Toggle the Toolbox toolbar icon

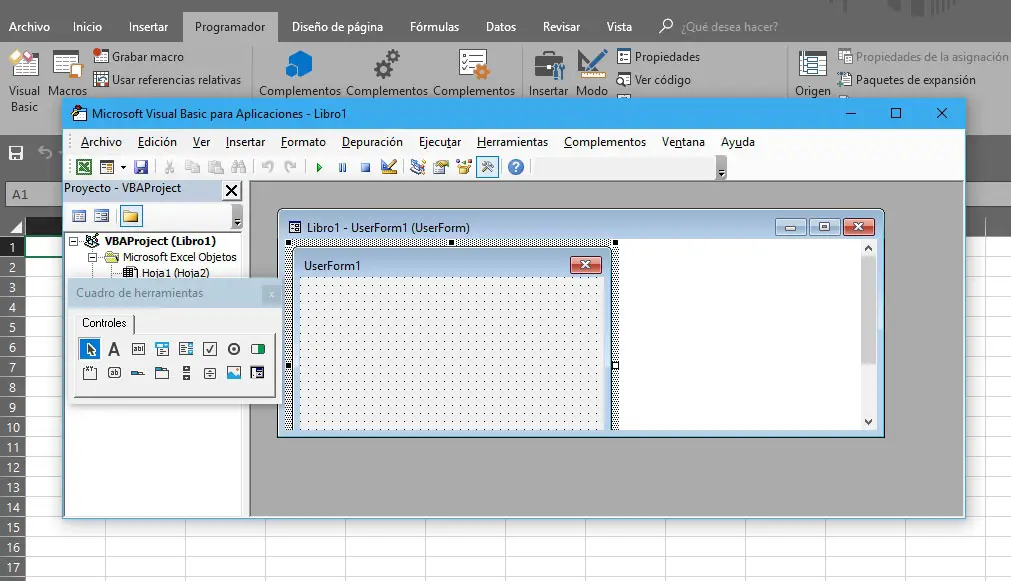point(487,167)
